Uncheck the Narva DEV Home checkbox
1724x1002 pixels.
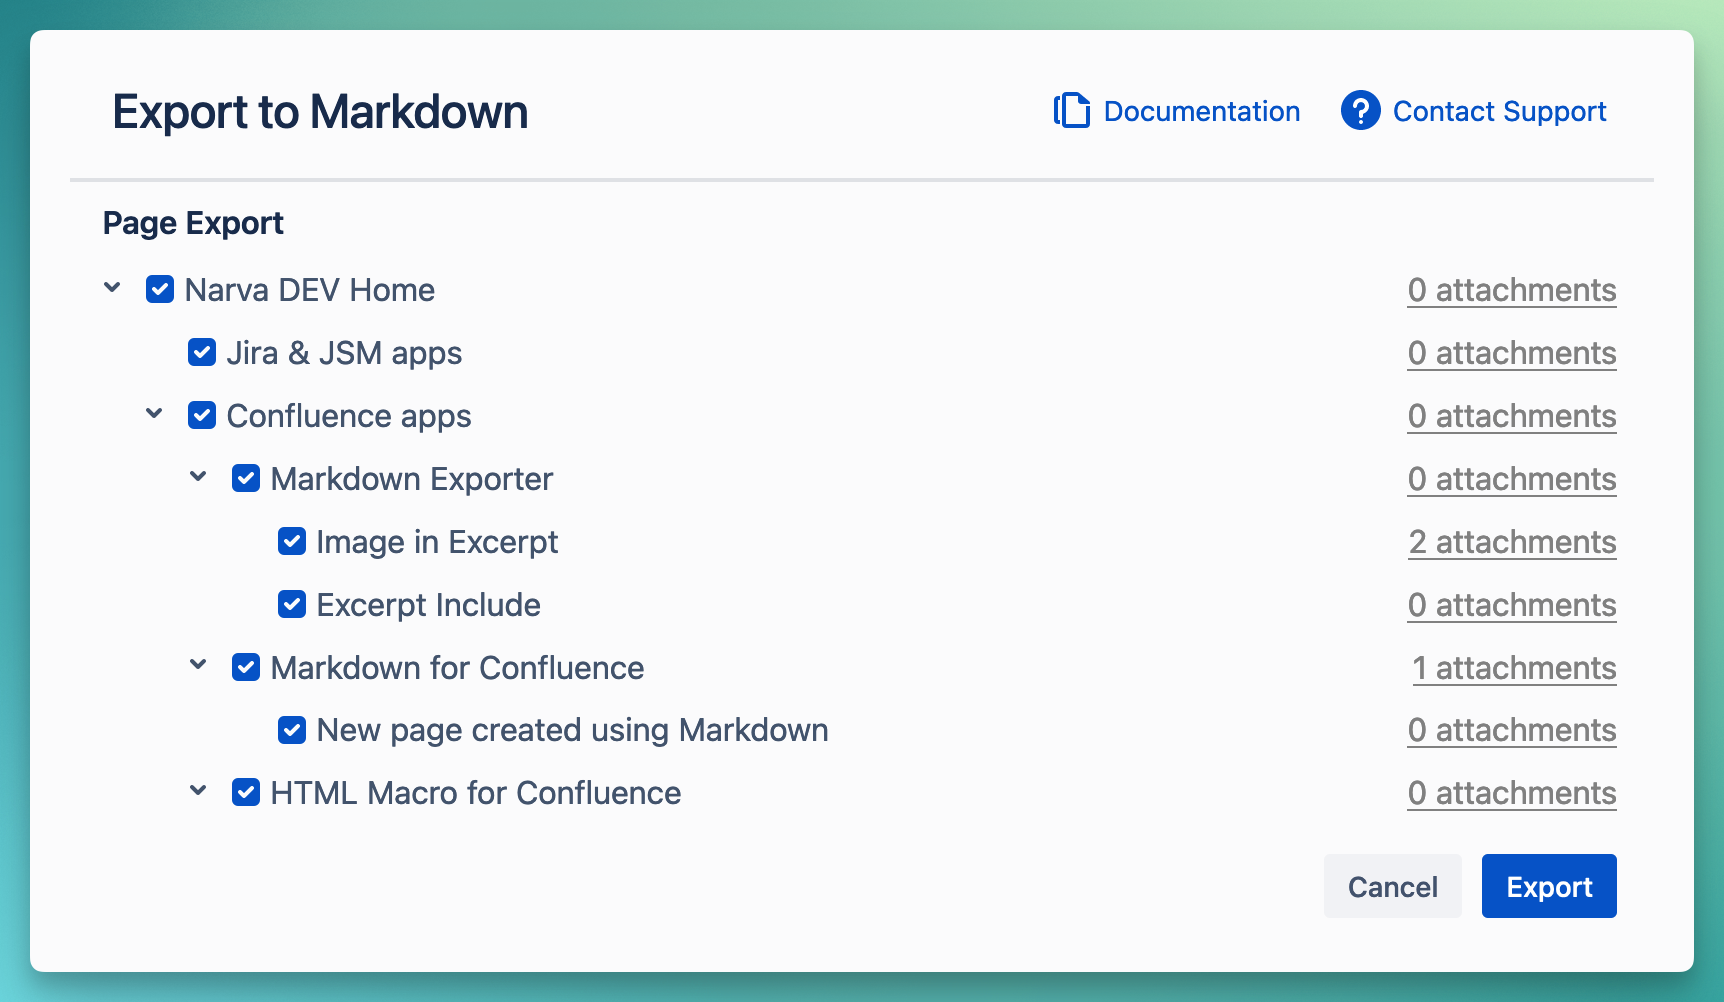pos(160,290)
